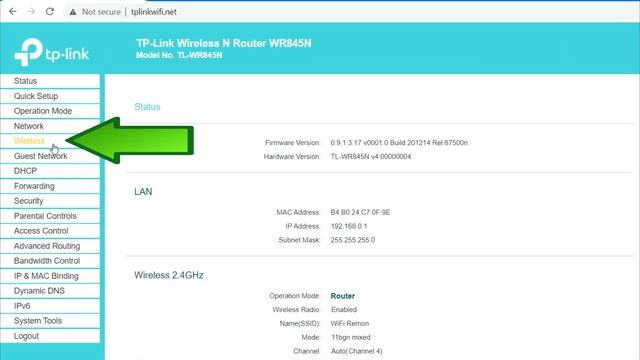Open the Security menu item
Screen dimensions: 640x360
click(x=50, y=201)
